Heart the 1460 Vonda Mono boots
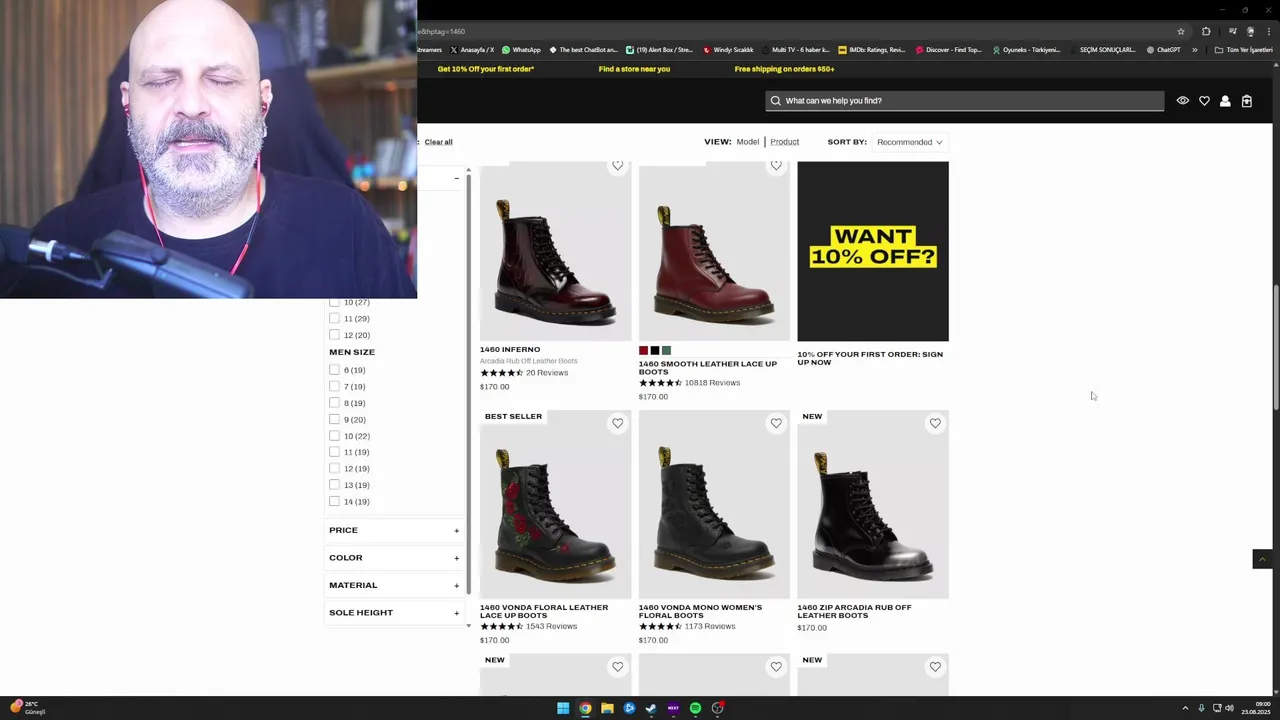Viewport: 1280px width, 720px height. pyautogui.click(x=776, y=423)
